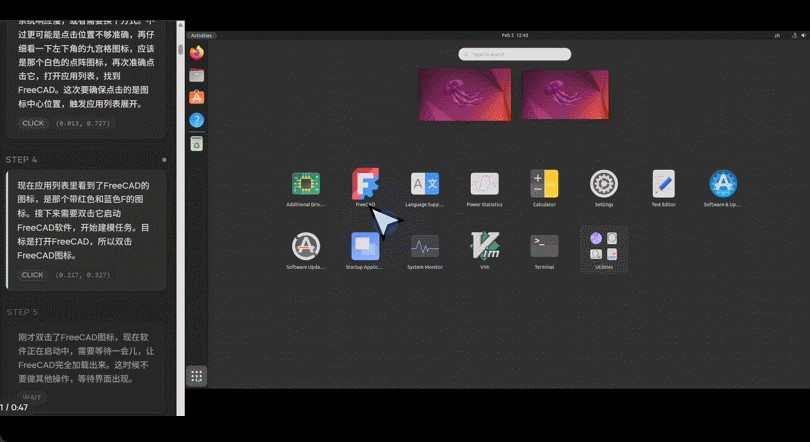
Task: Launch Text Editor
Action: point(663,184)
